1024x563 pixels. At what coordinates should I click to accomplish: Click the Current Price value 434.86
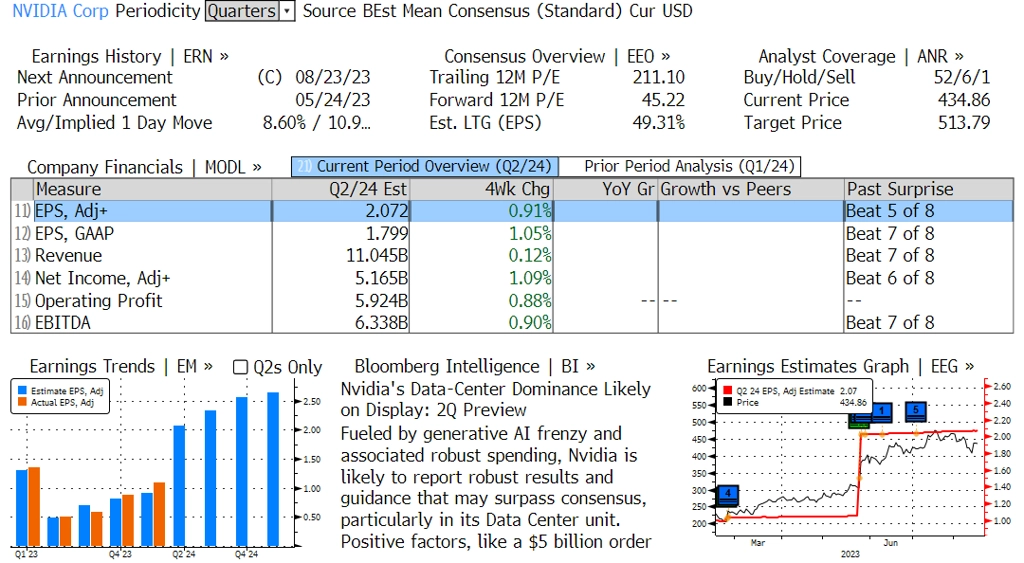tap(964, 100)
